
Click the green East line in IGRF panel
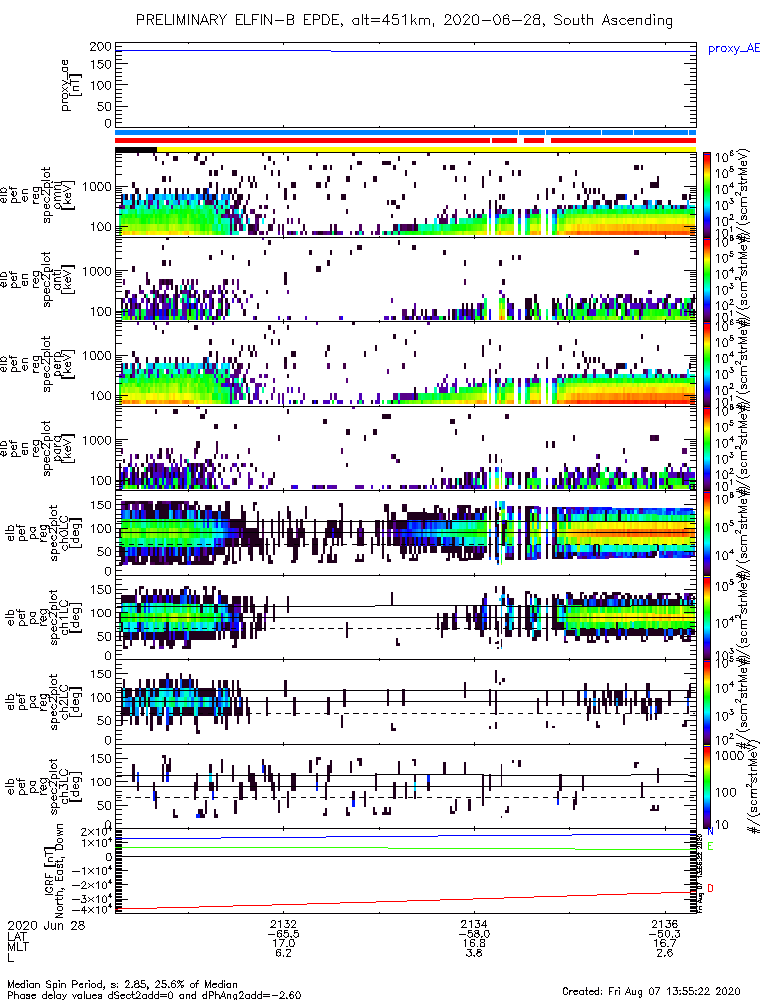pyautogui.click(x=406, y=848)
